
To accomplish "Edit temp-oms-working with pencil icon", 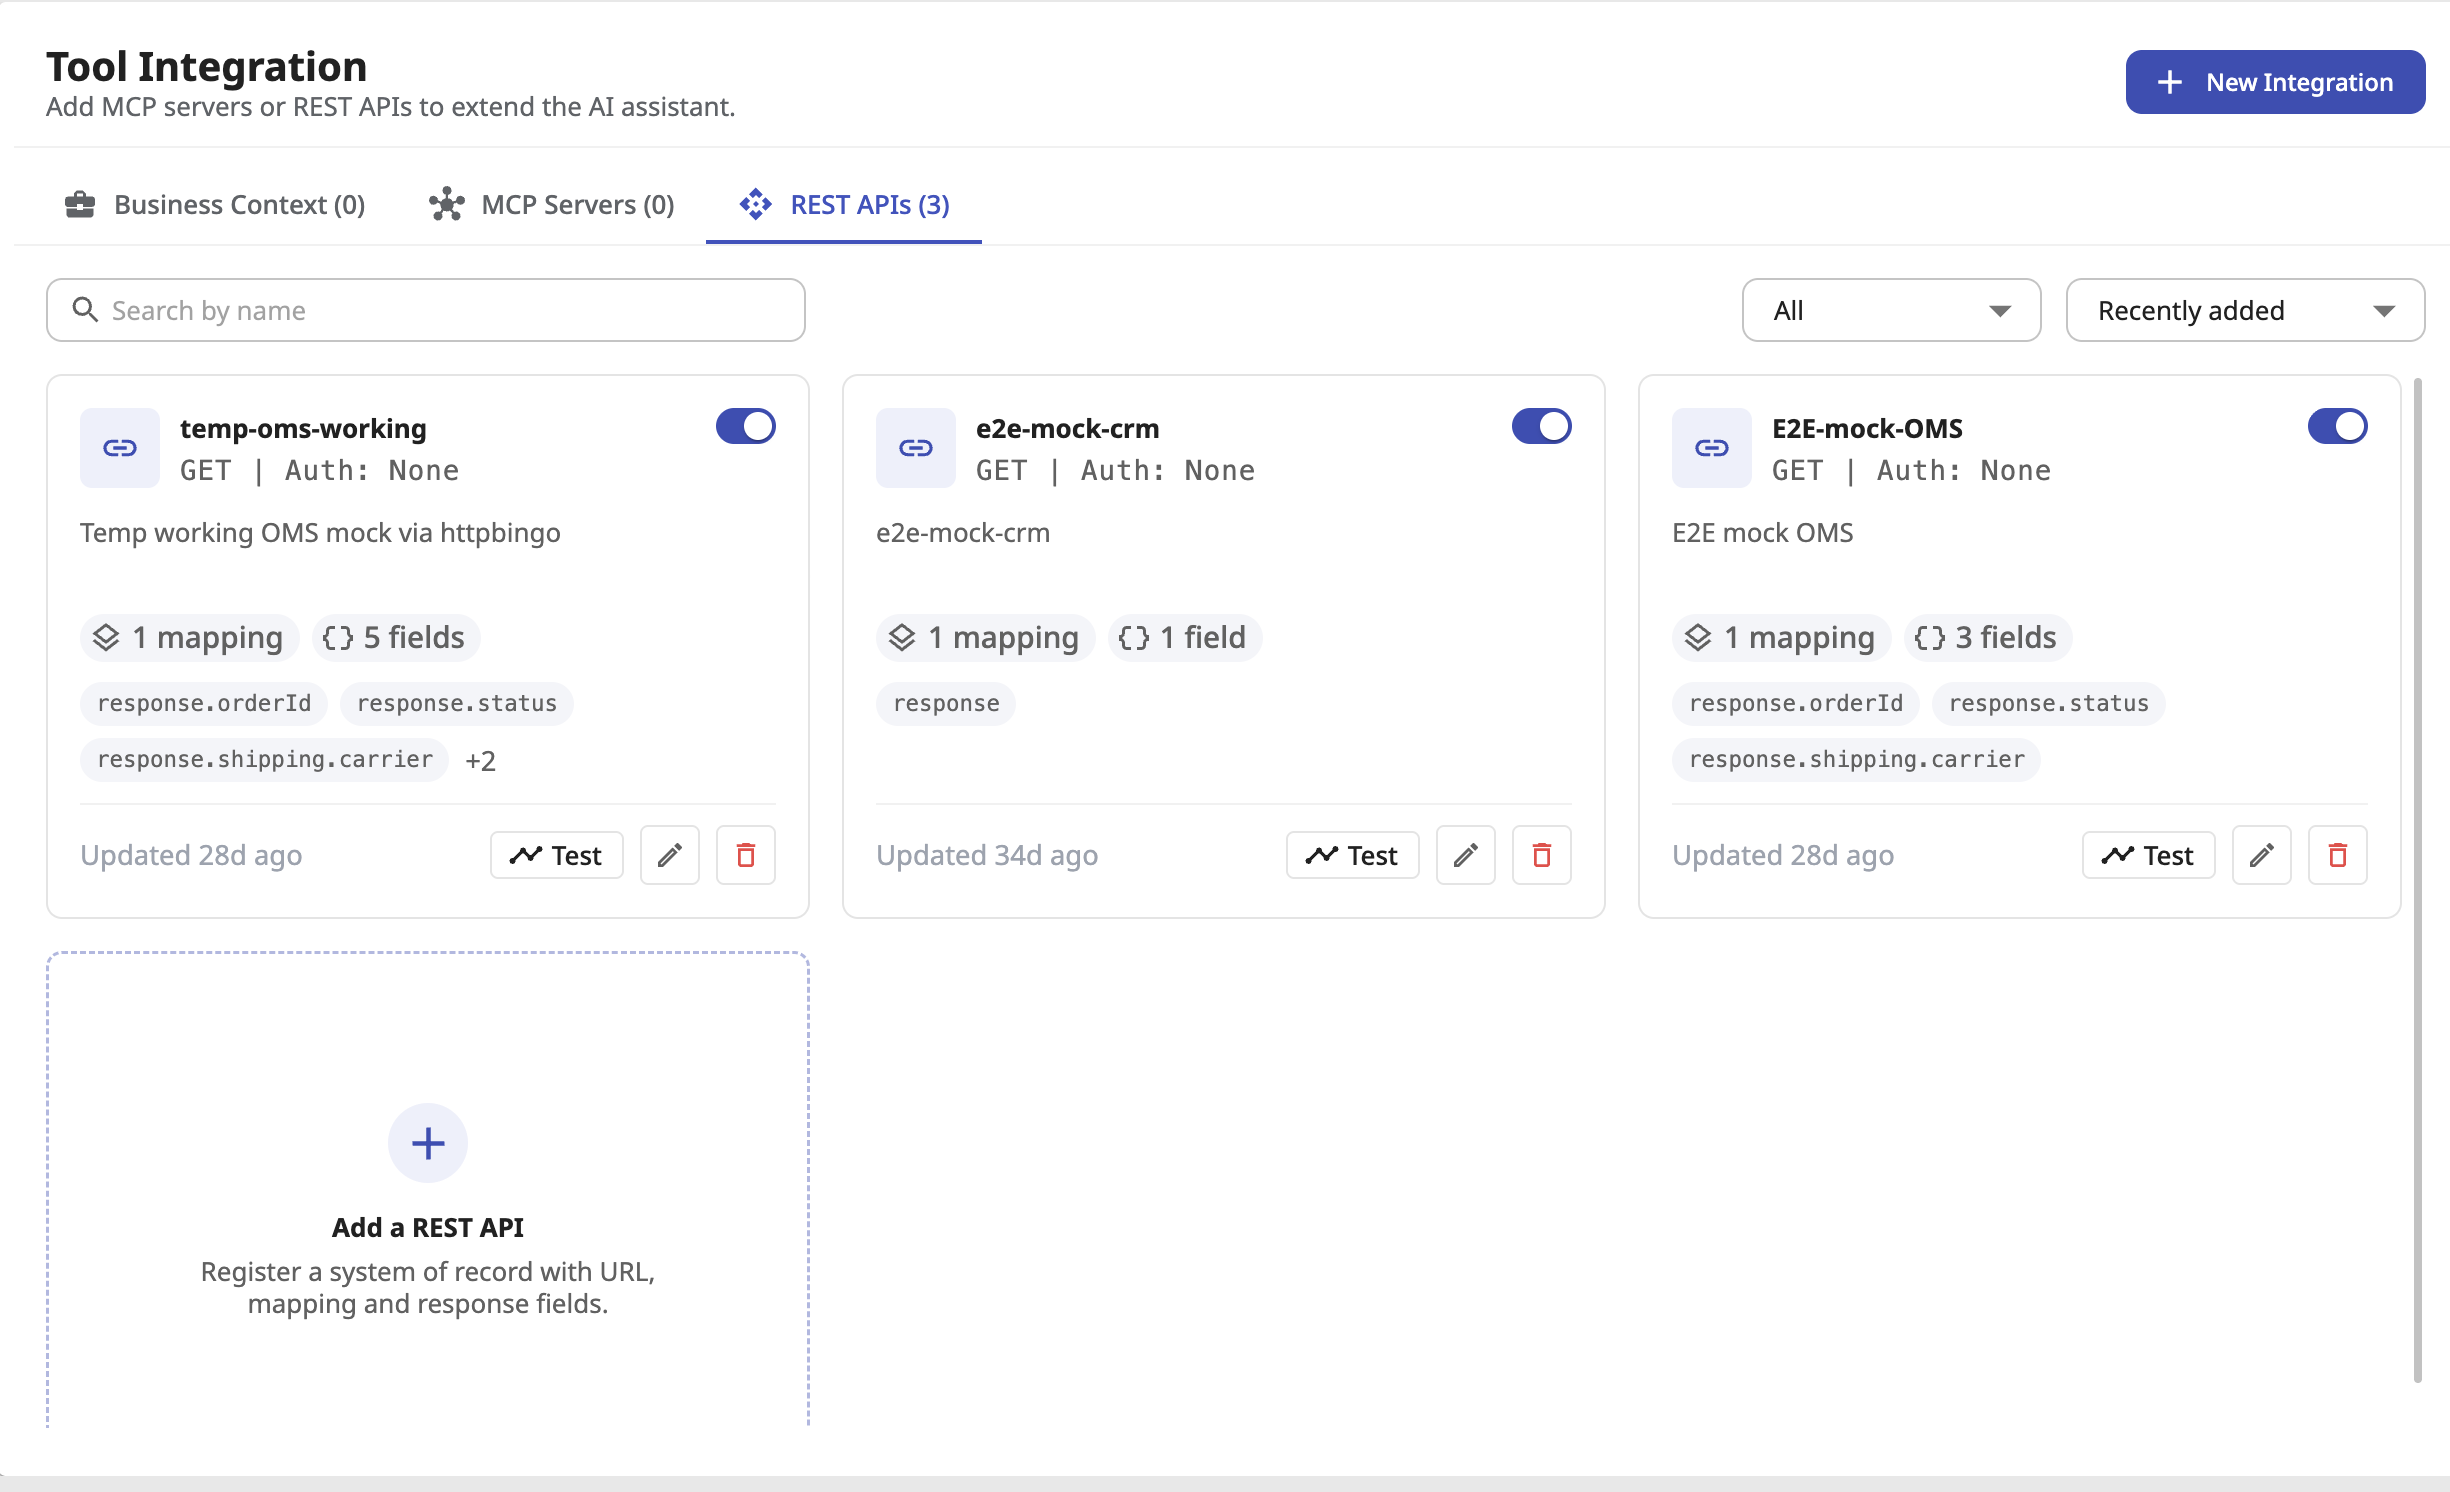I will [x=670, y=855].
